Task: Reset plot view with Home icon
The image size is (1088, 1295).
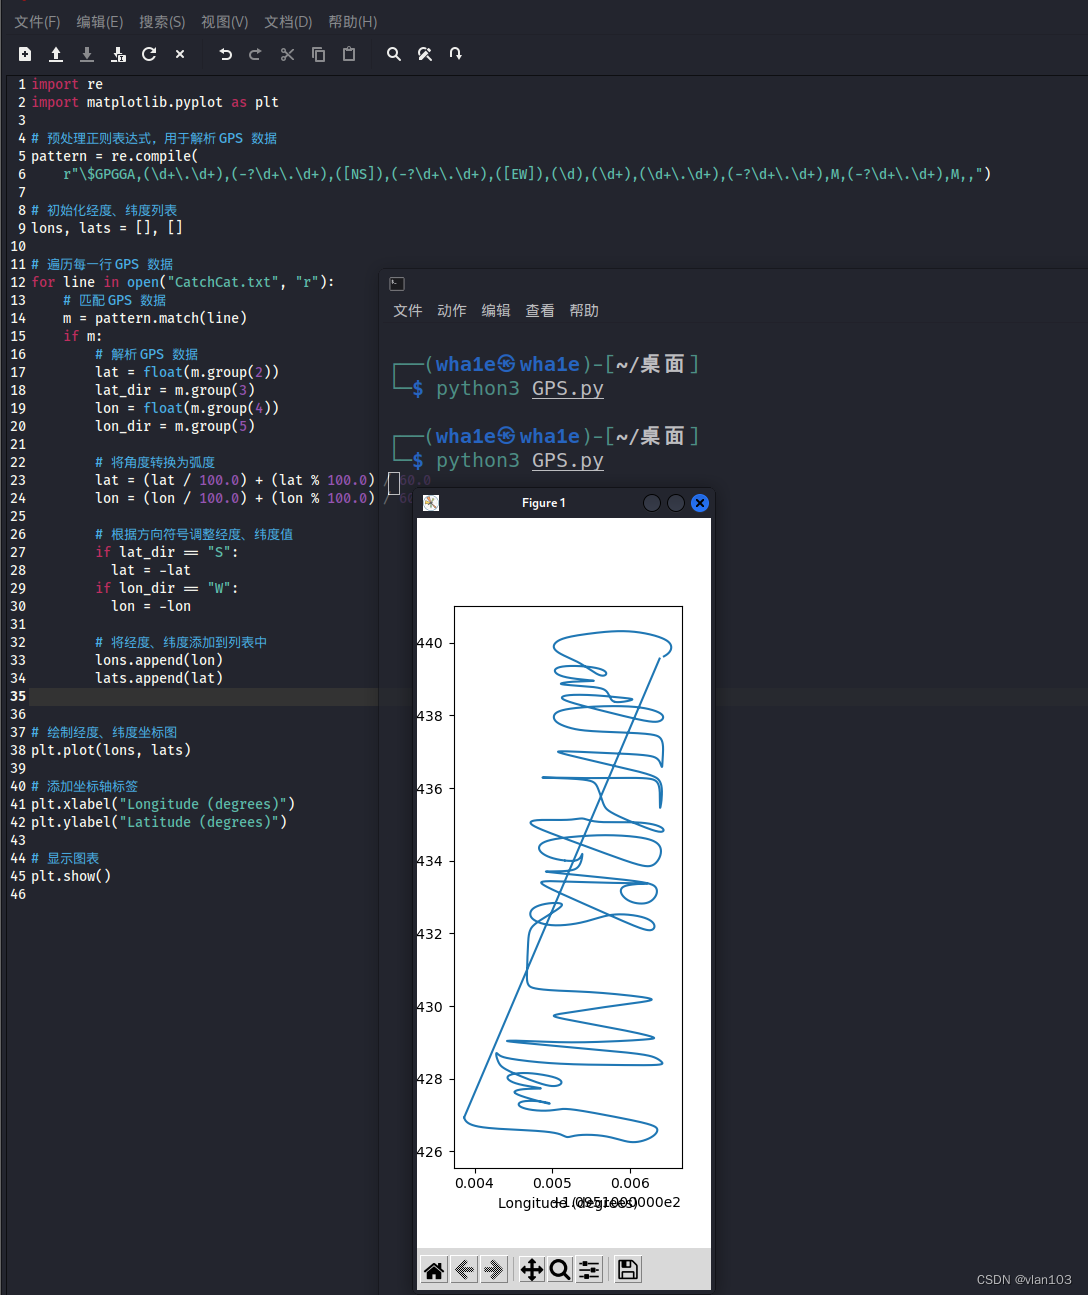Action: pyautogui.click(x=434, y=1270)
